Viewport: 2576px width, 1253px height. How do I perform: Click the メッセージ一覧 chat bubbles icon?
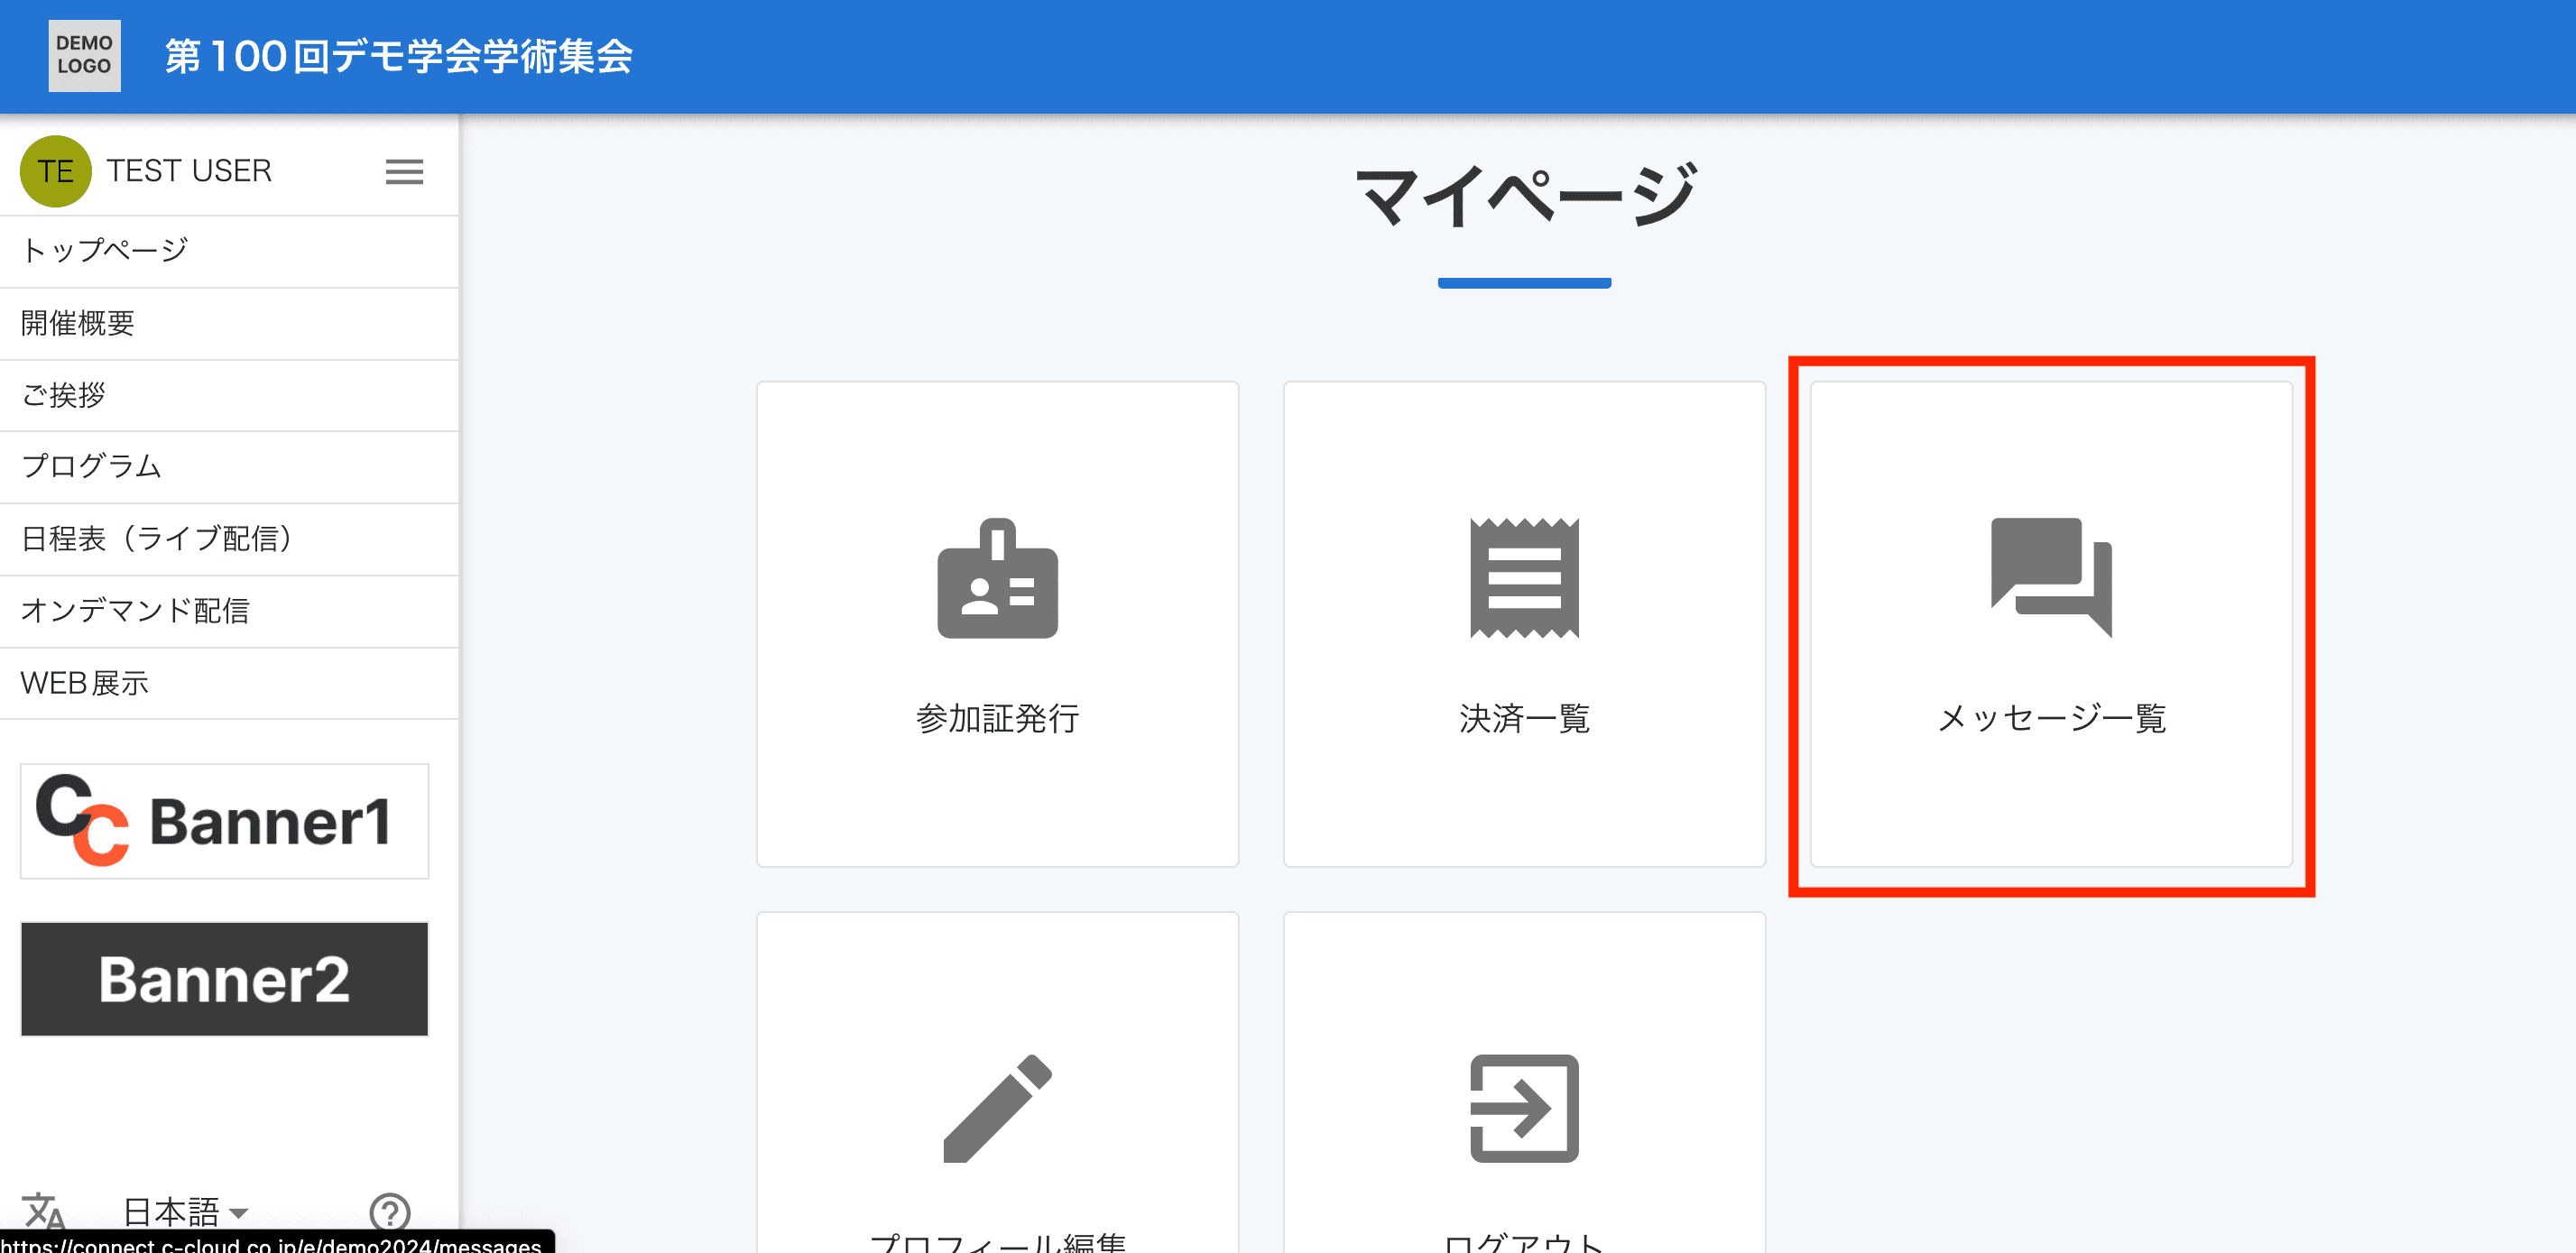coord(2051,578)
